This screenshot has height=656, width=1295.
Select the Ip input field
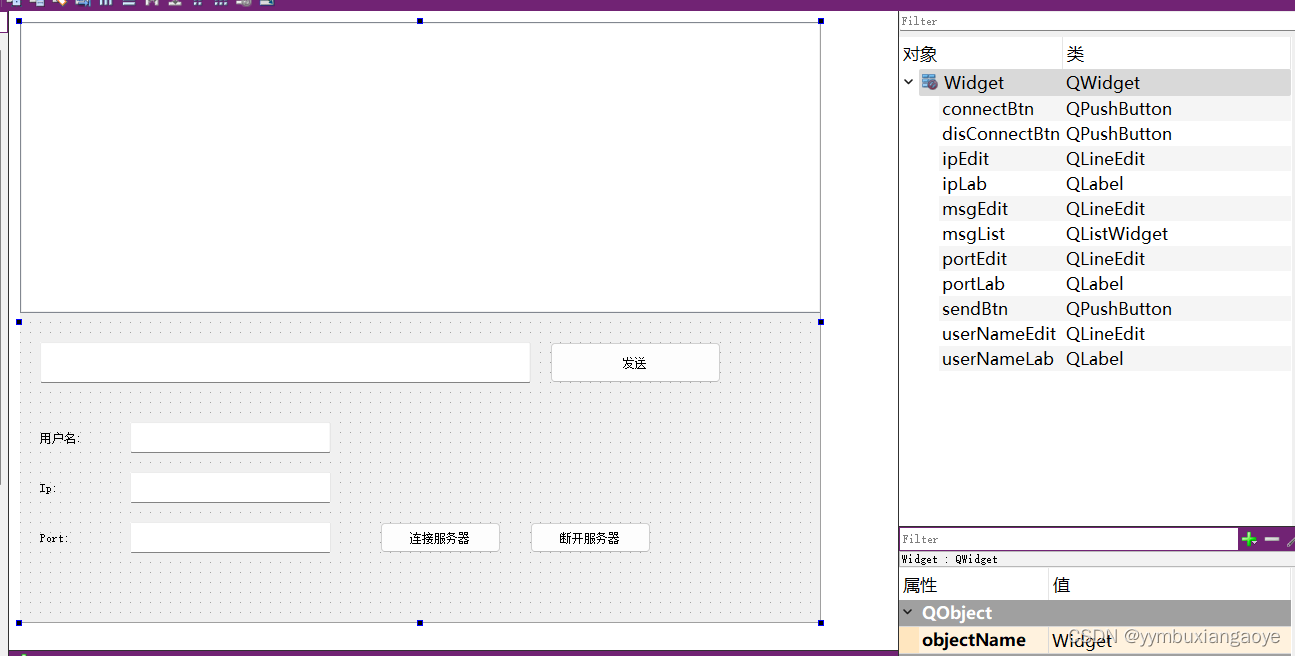point(230,488)
